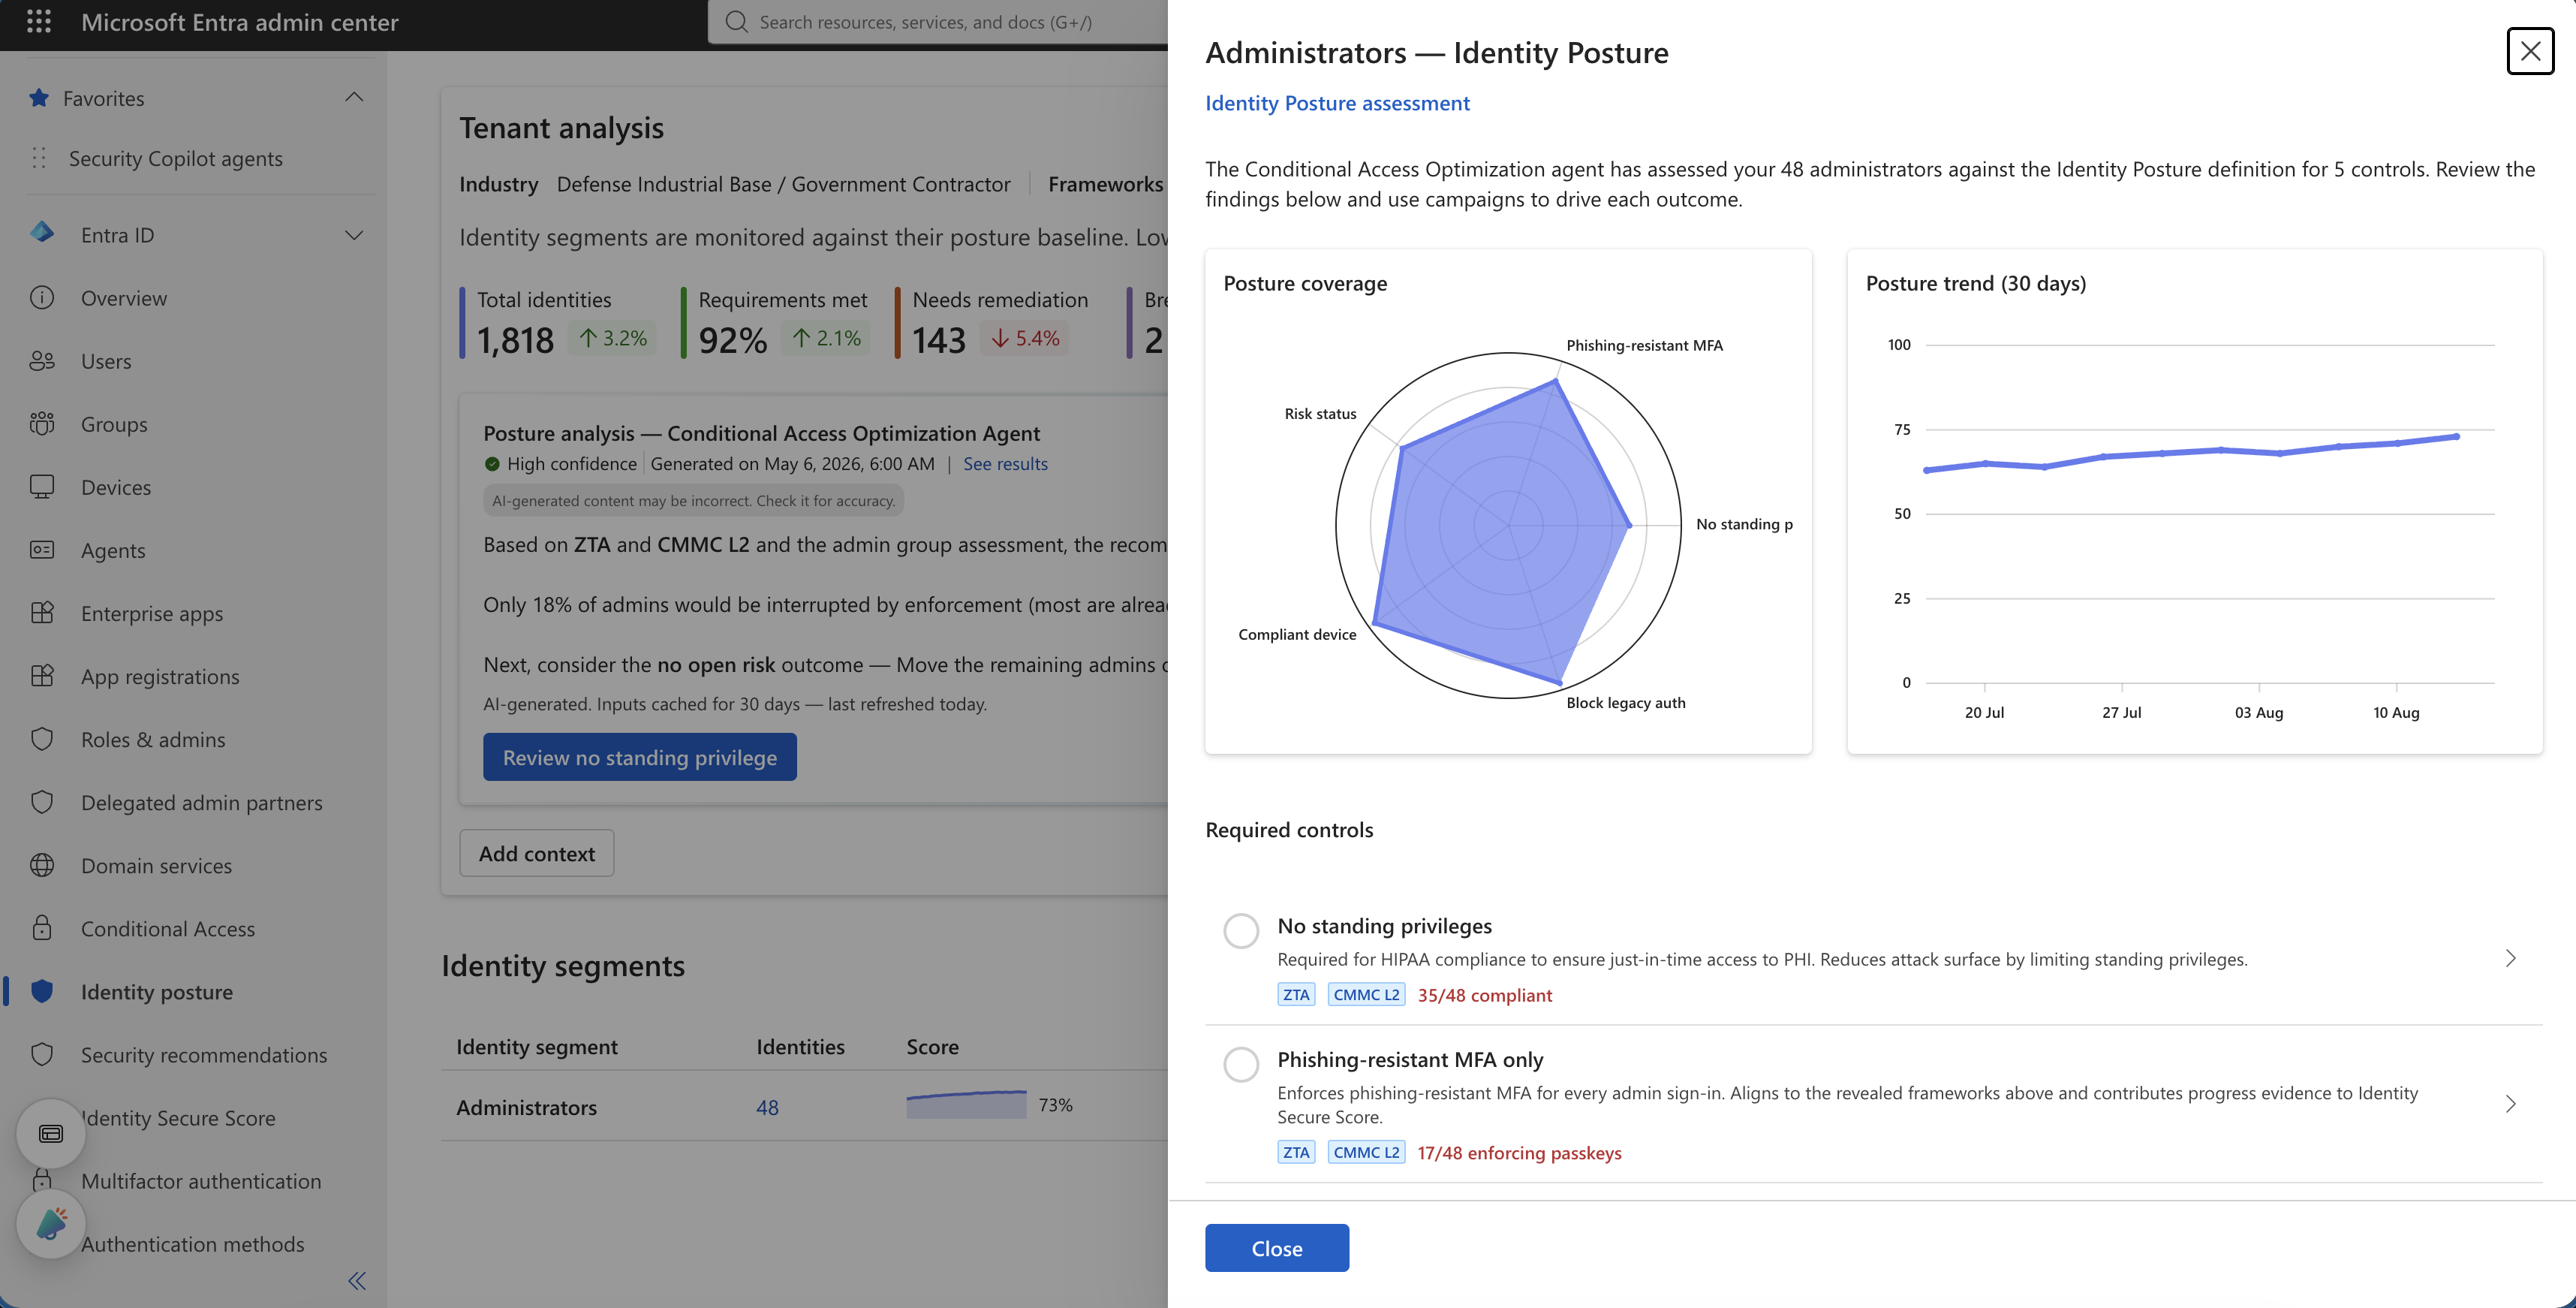2576x1308 pixels.
Task: Click the Administrators score progress bar
Action: click(x=966, y=1104)
